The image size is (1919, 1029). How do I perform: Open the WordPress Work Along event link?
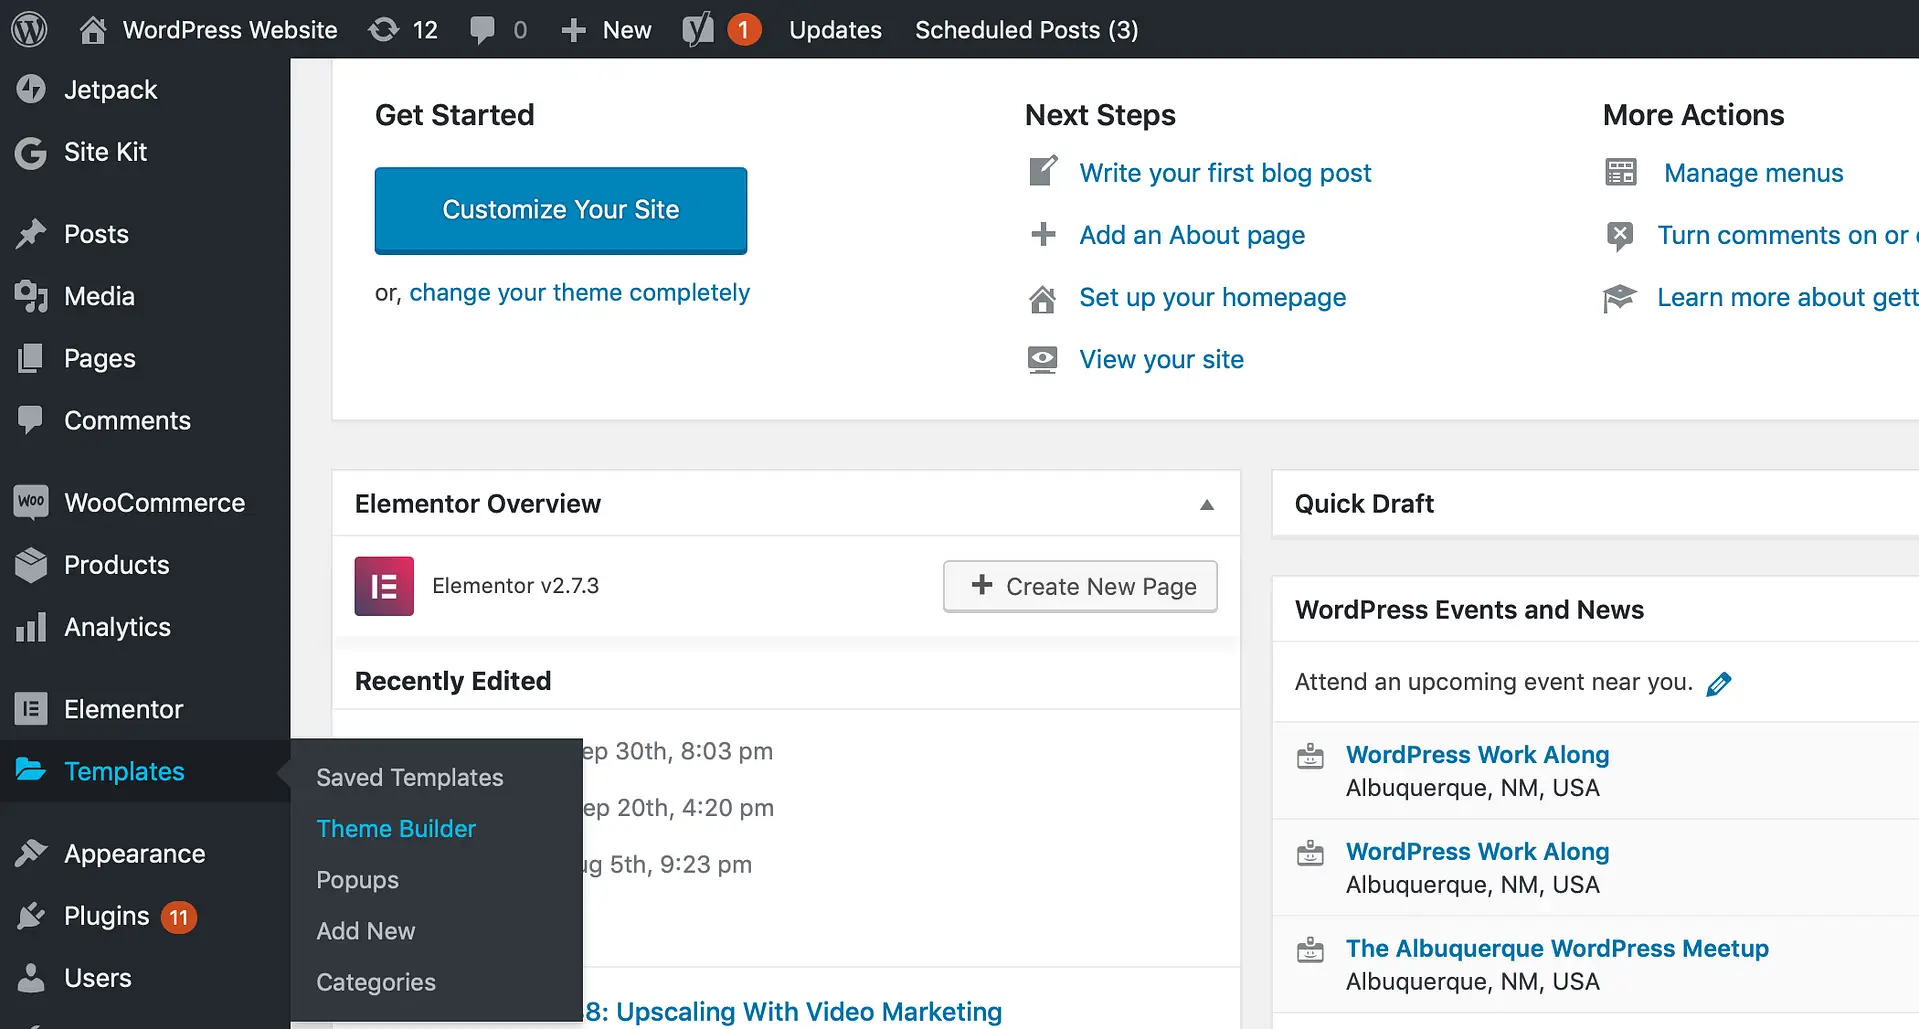pos(1477,754)
